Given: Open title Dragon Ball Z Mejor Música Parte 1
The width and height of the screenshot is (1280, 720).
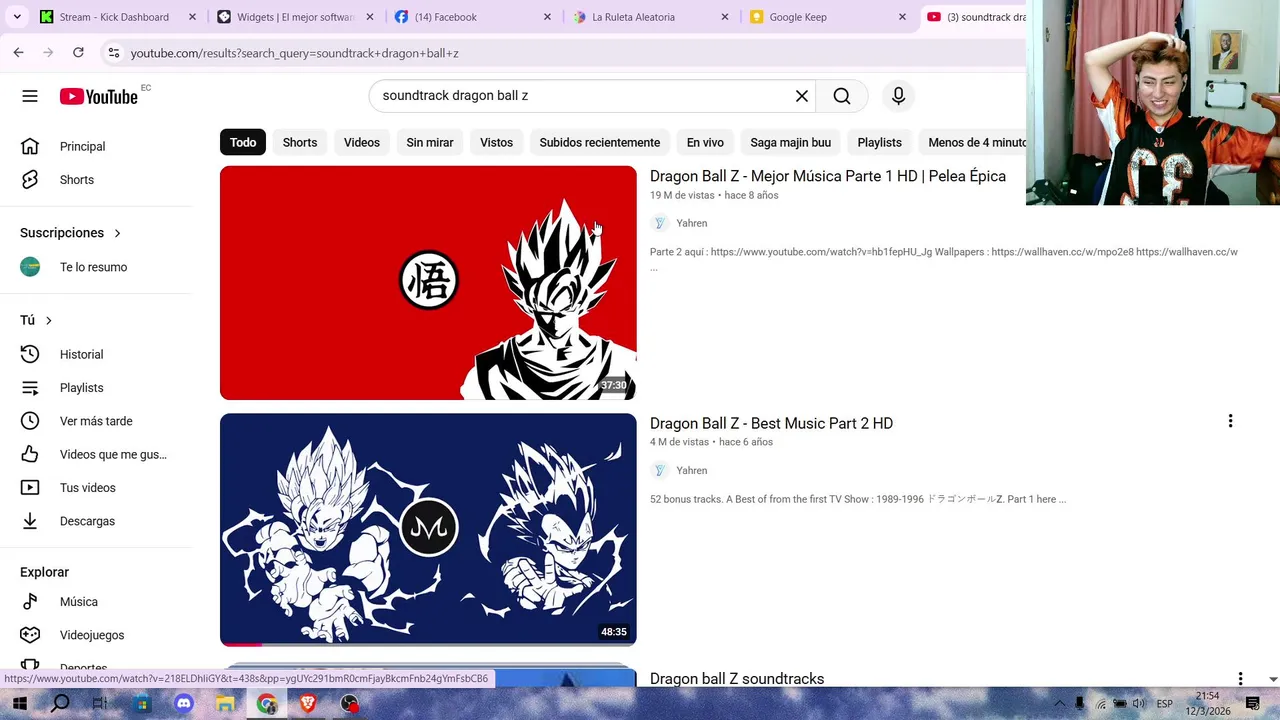Looking at the screenshot, I should click(828, 176).
